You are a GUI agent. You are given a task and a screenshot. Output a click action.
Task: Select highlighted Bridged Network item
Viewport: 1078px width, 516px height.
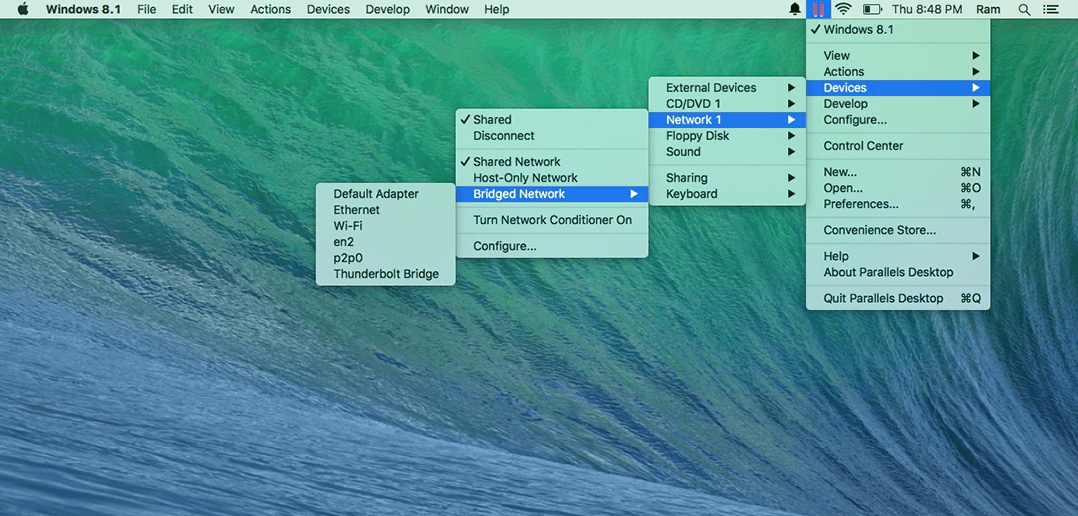552,194
